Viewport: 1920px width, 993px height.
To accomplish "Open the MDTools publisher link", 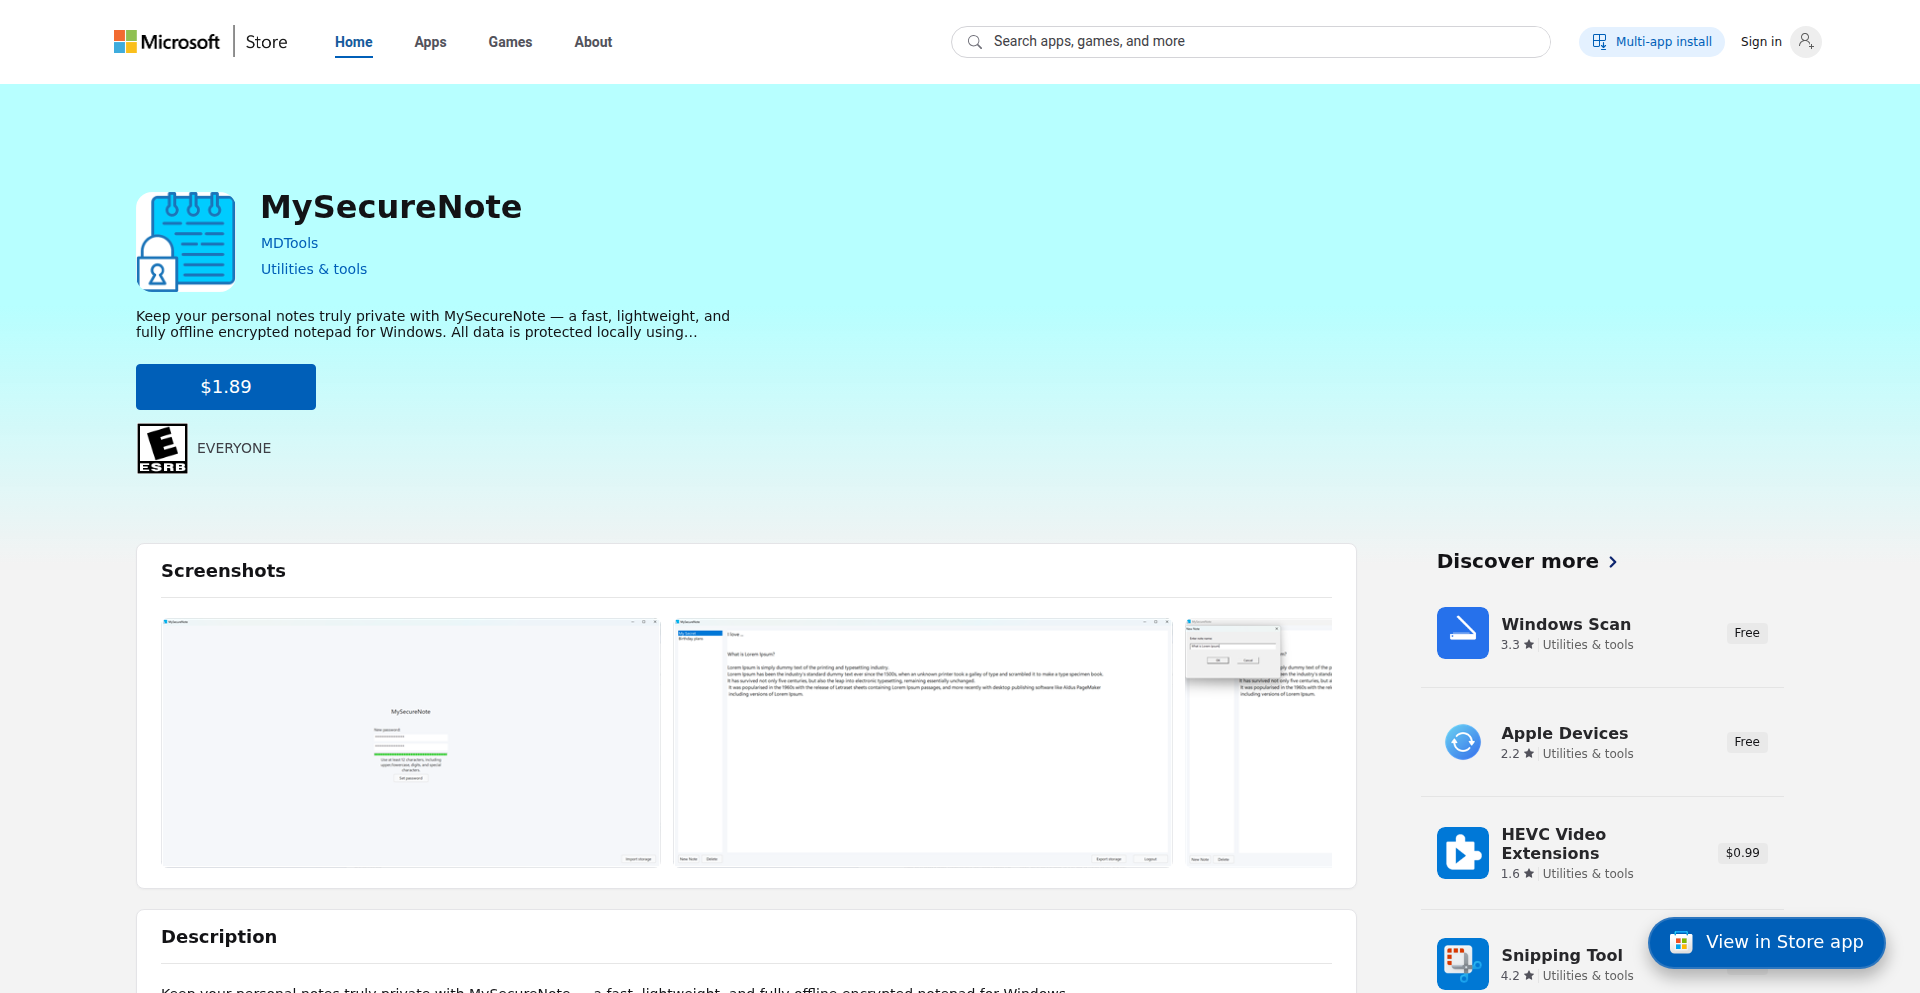I will click(x=289, y=243).
